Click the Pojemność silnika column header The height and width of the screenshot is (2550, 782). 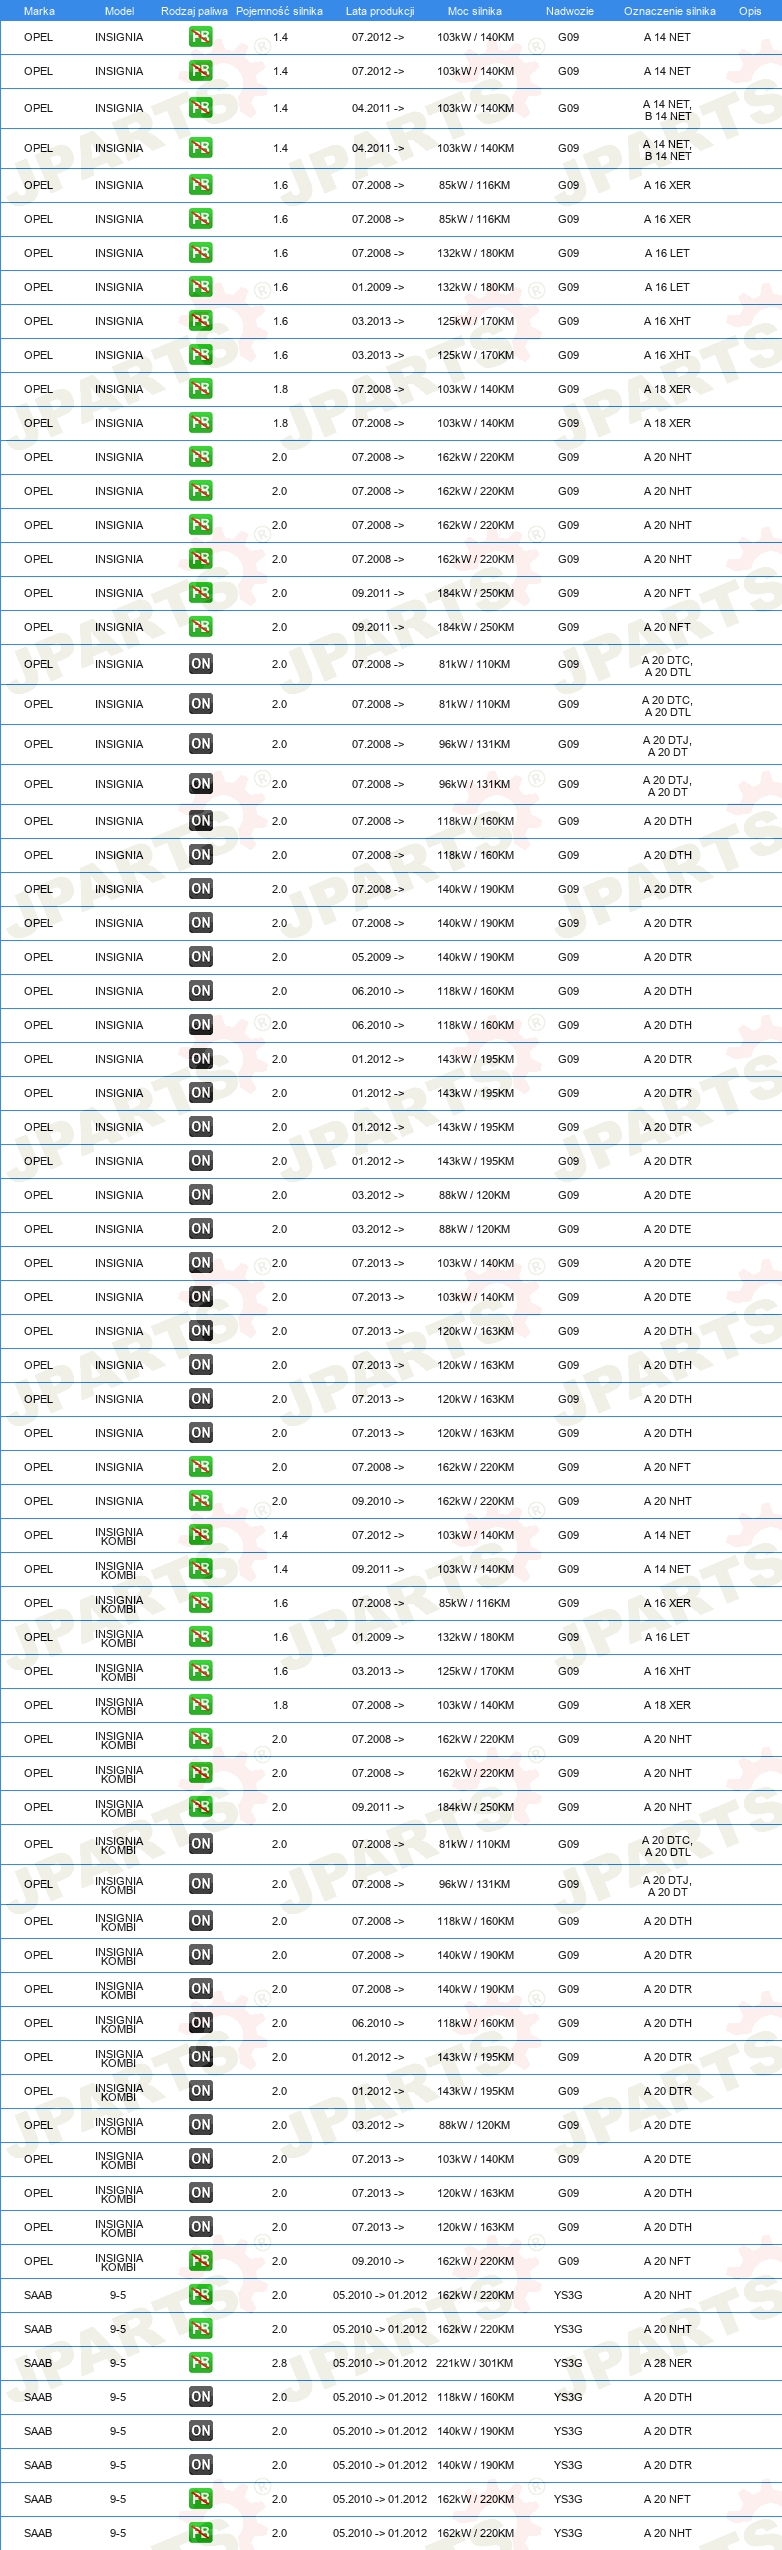(279, 11)
